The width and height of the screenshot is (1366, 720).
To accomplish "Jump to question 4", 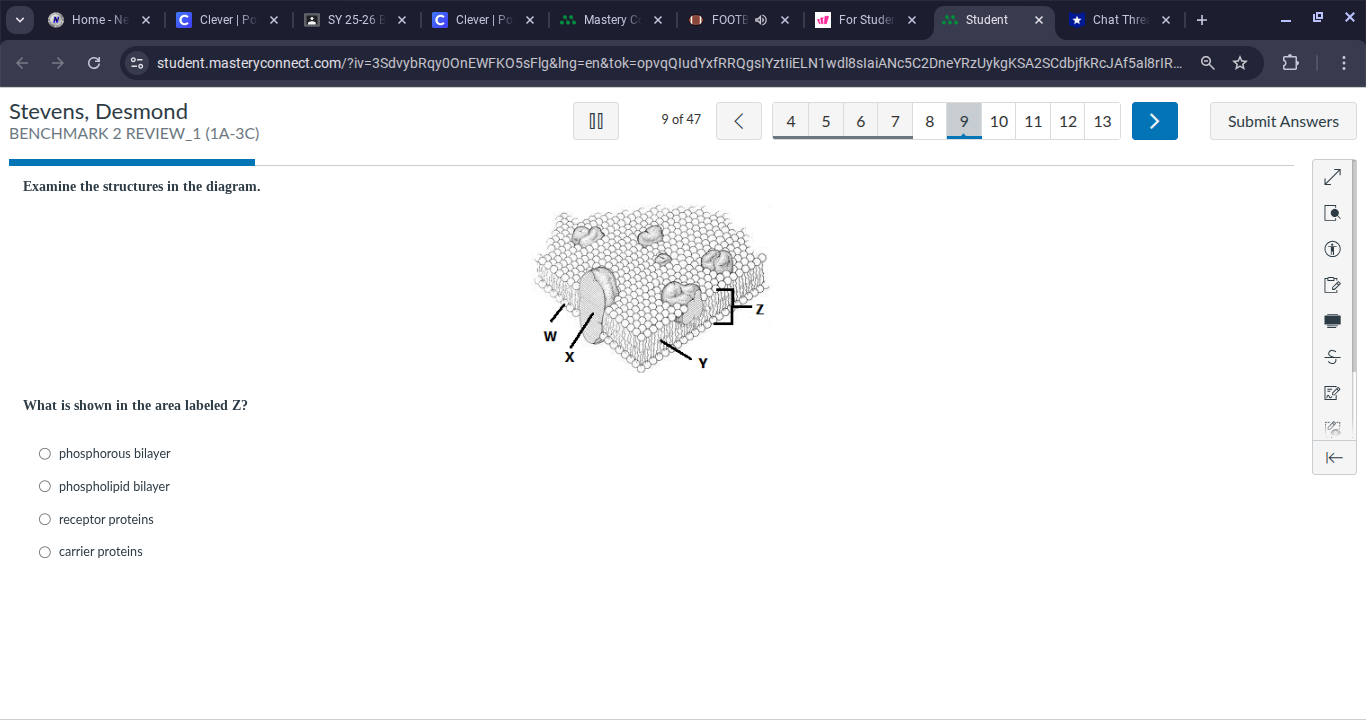I will 791,121.
